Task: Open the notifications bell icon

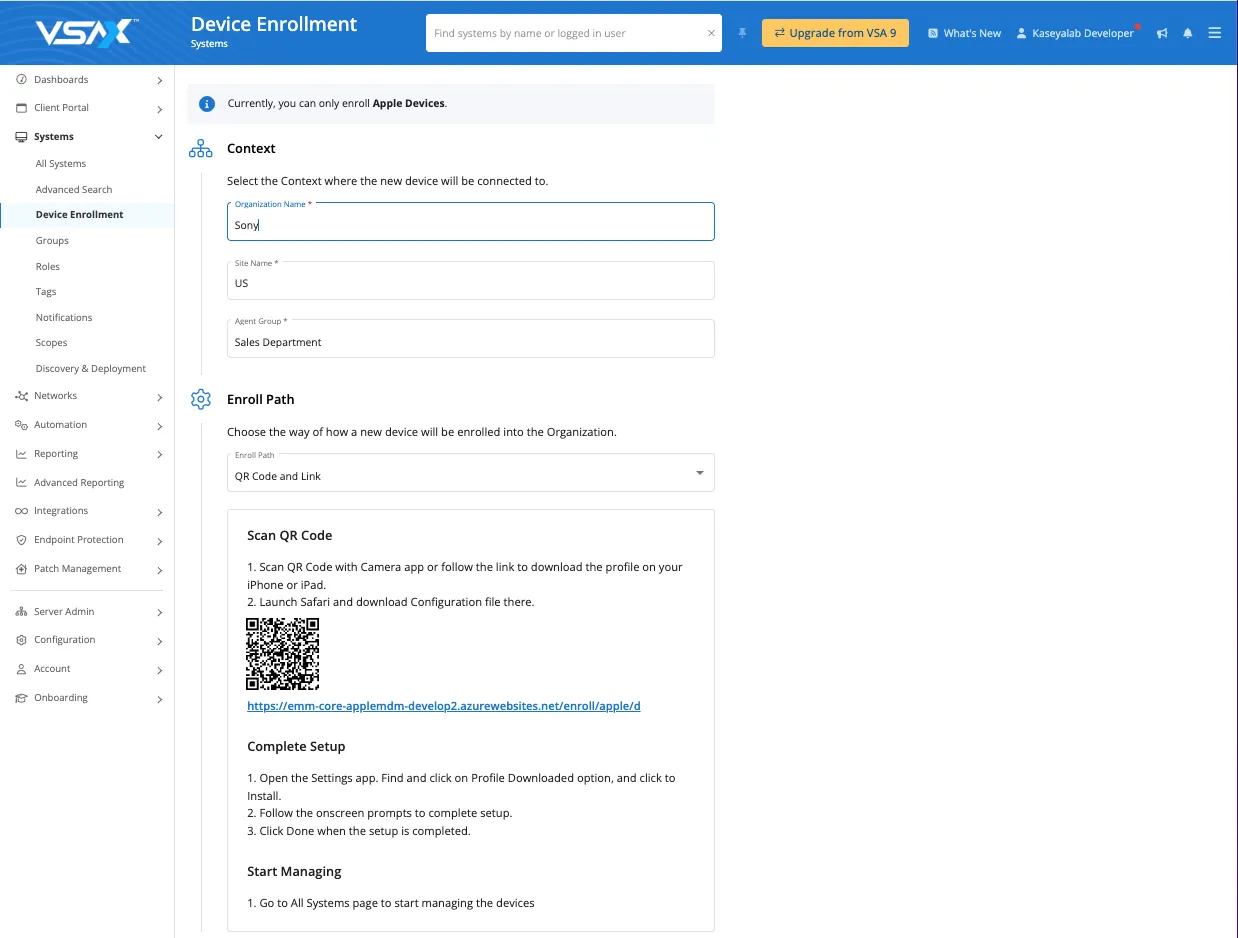Action: (1188, 33)
